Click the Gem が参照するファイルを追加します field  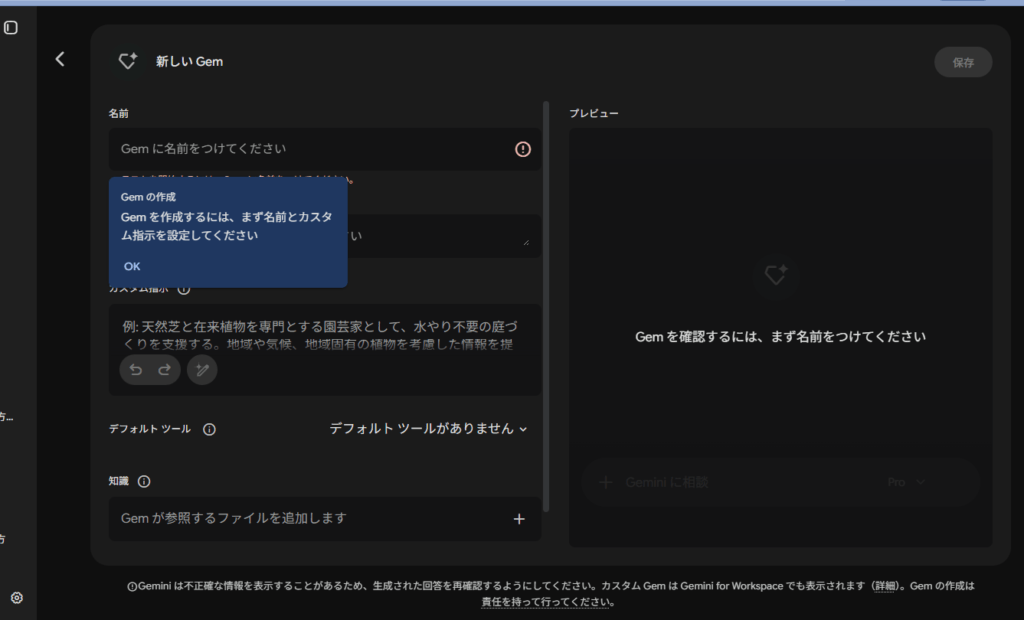(325, 519)
